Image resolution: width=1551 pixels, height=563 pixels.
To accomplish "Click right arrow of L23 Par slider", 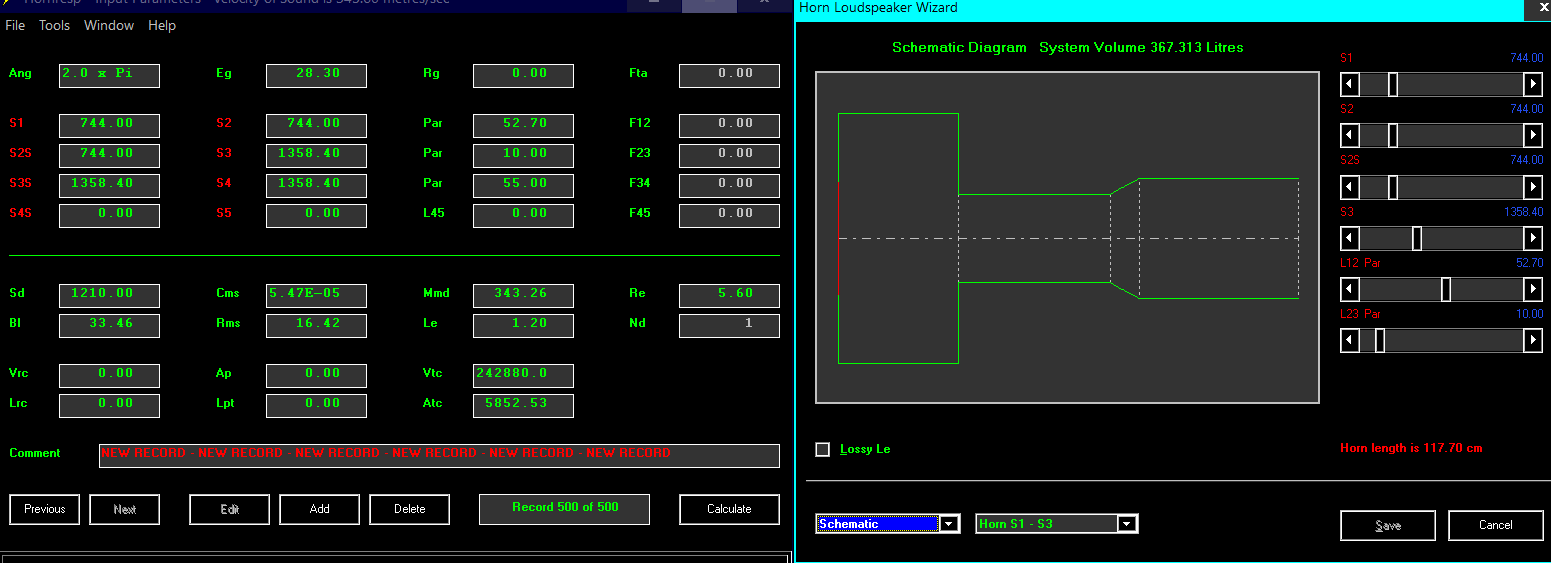I will point(1532,341).
